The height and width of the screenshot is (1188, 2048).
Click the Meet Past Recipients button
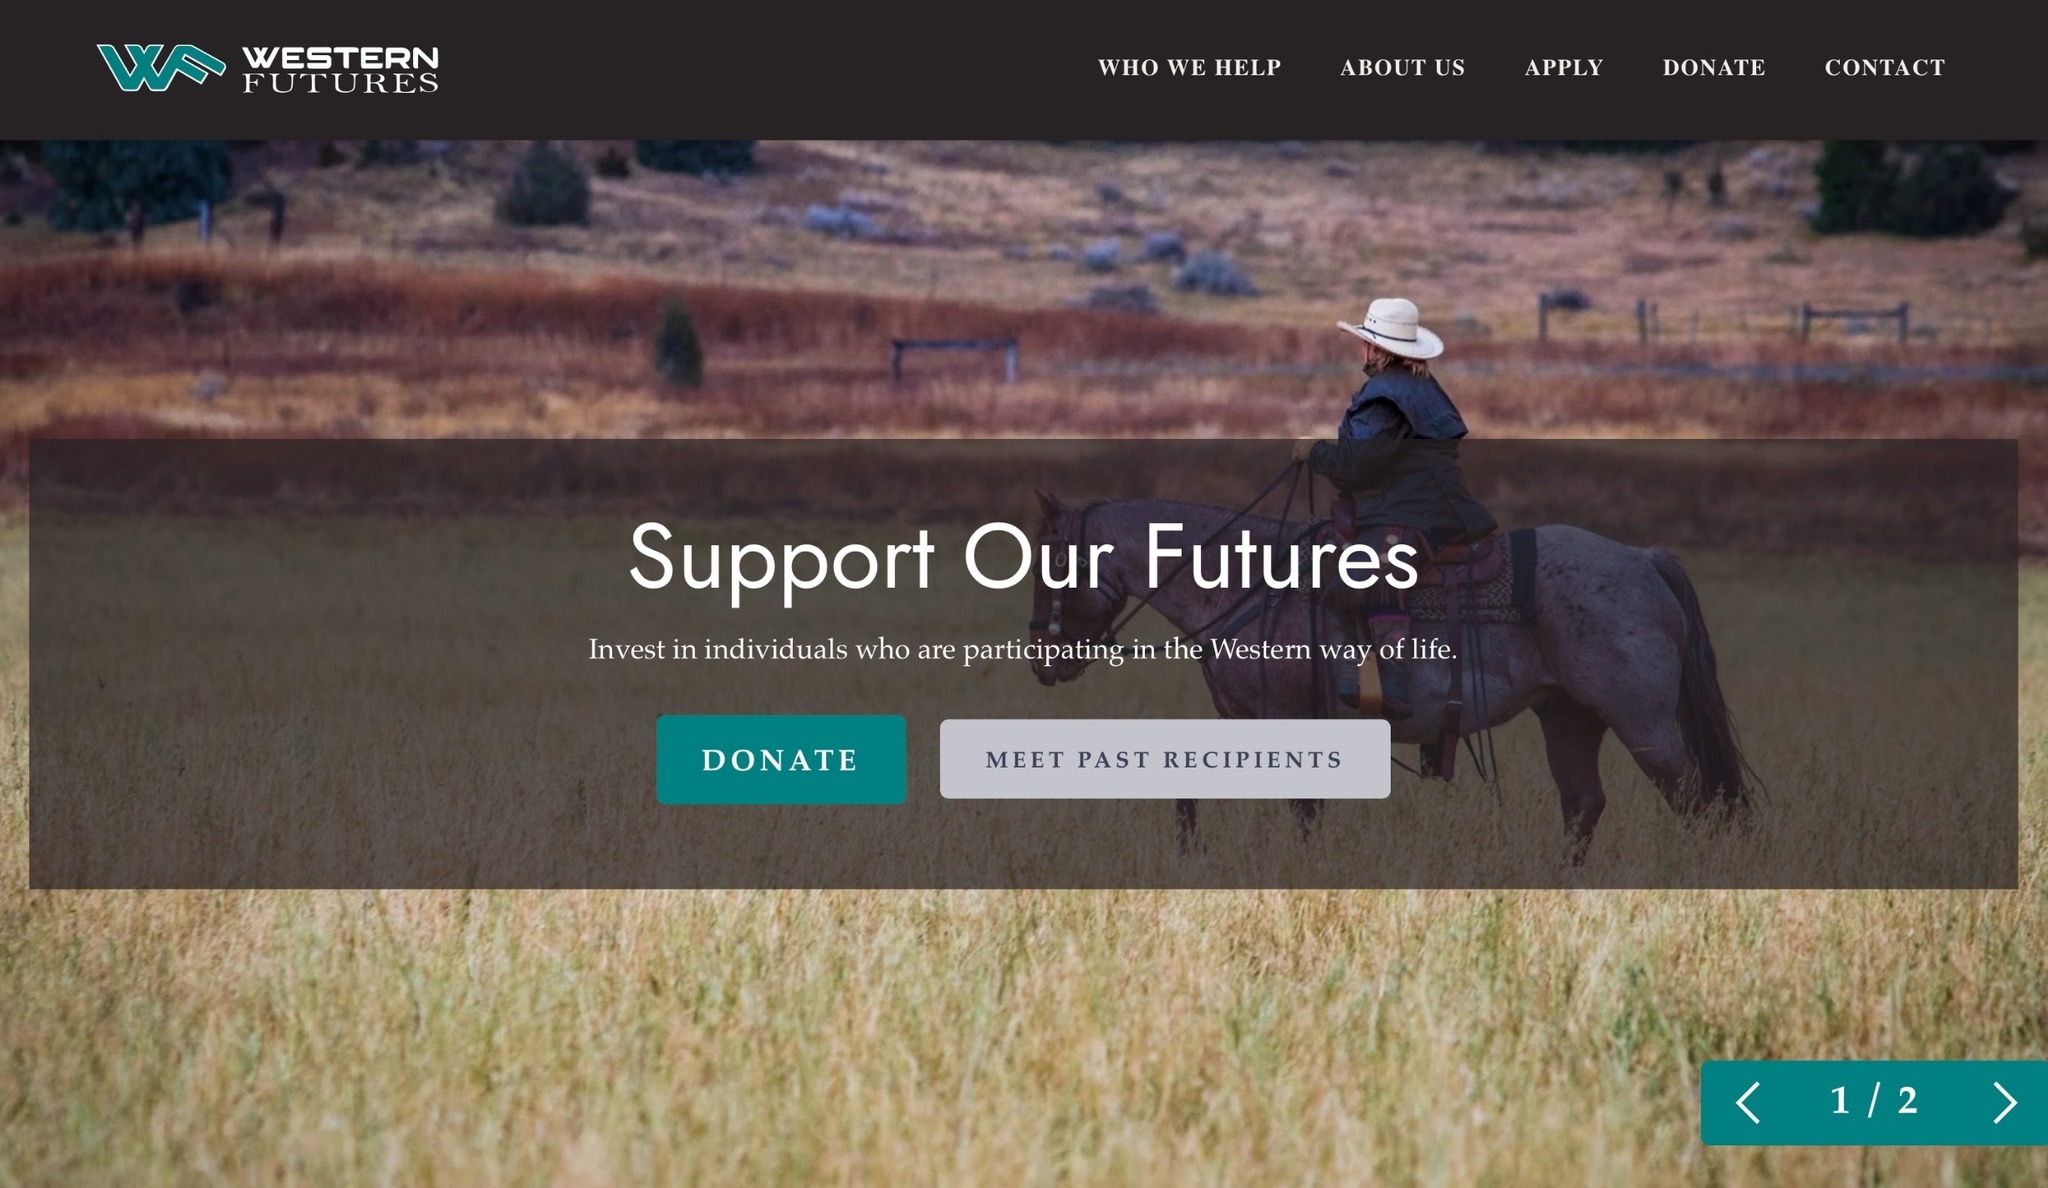coord(1165,759)
